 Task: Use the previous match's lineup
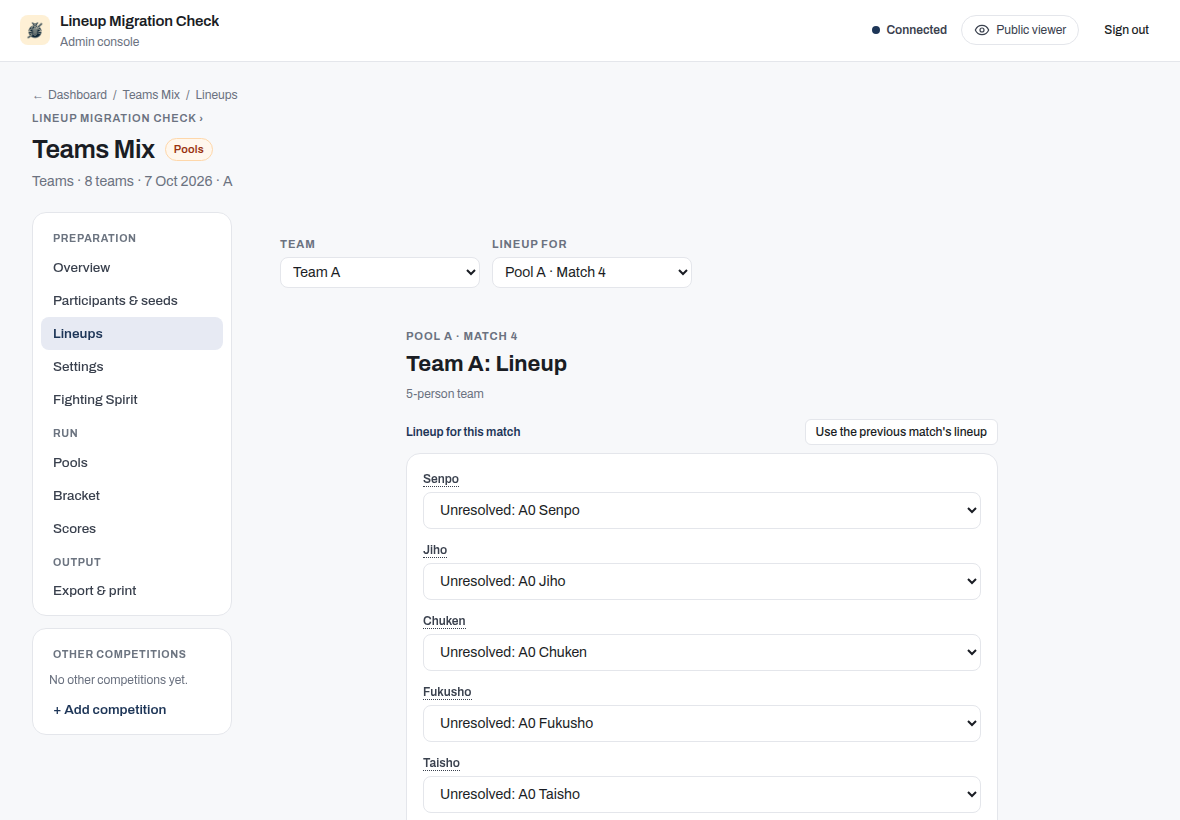coord(901,432)
